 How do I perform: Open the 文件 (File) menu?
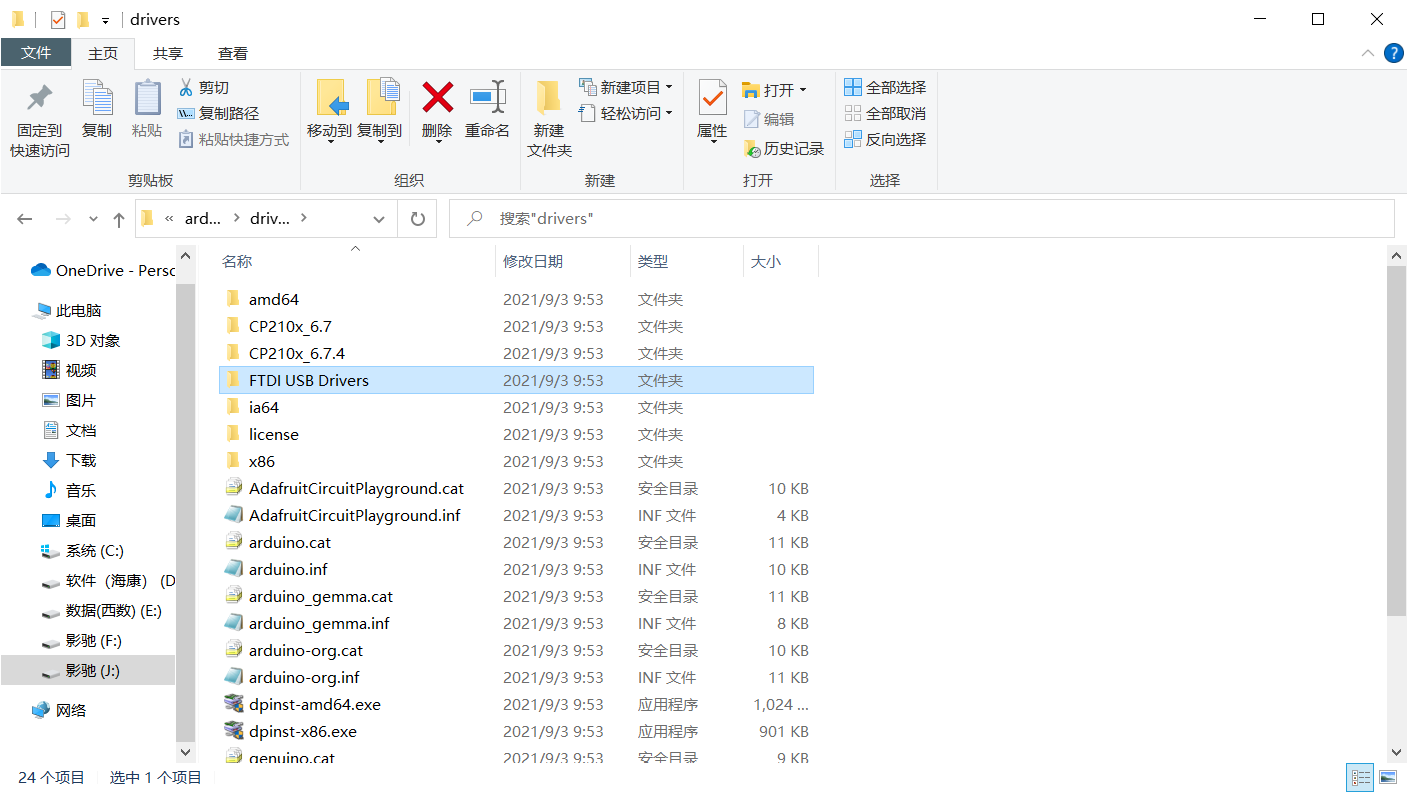point(36,53)
